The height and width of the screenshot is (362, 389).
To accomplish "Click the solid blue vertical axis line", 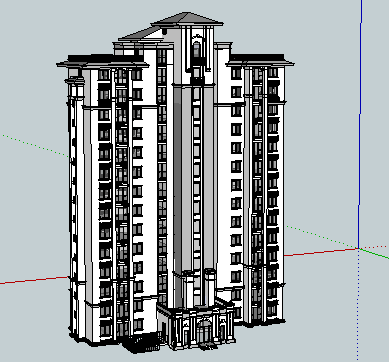I will [x=360, y=123].
